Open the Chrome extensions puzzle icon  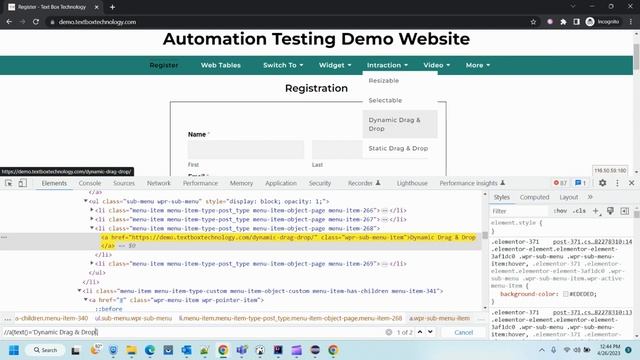tap(563, 22)
